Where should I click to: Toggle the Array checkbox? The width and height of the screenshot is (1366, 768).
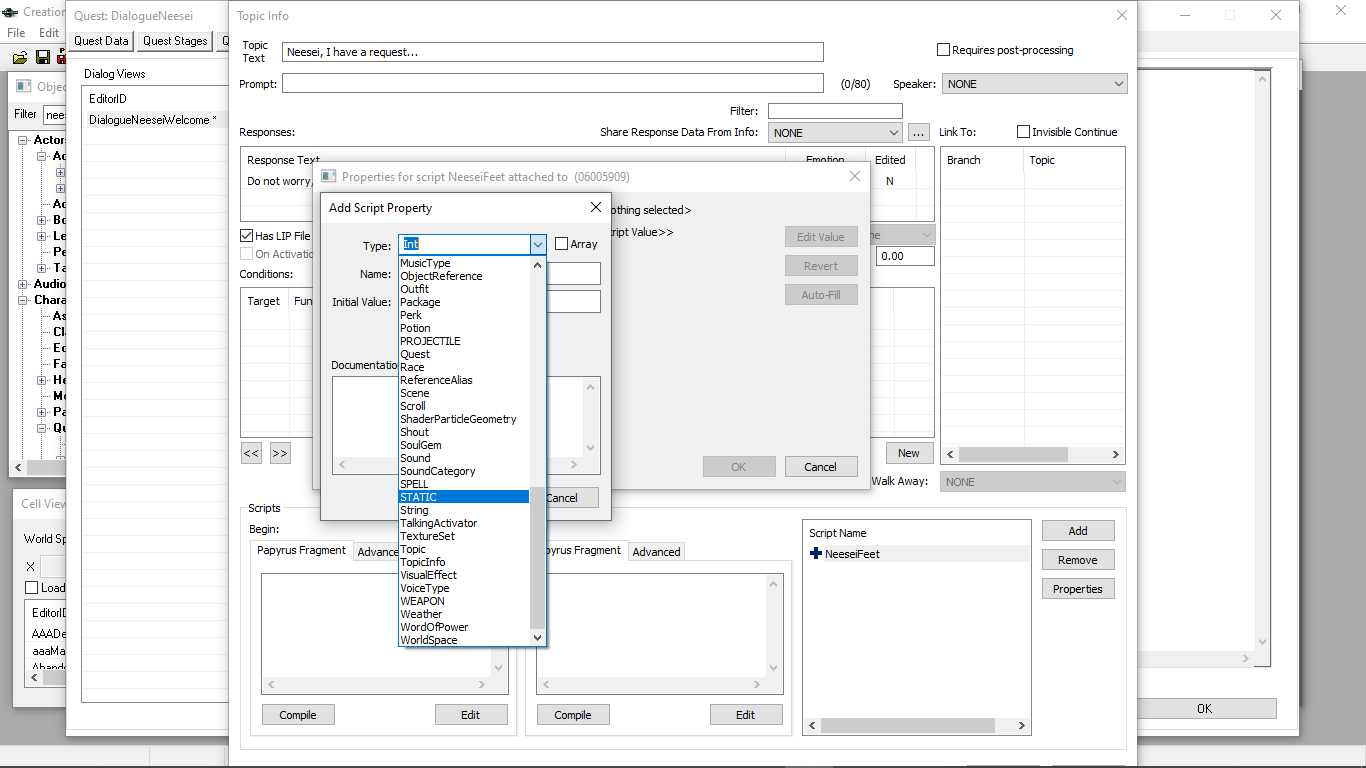point(562,244)
